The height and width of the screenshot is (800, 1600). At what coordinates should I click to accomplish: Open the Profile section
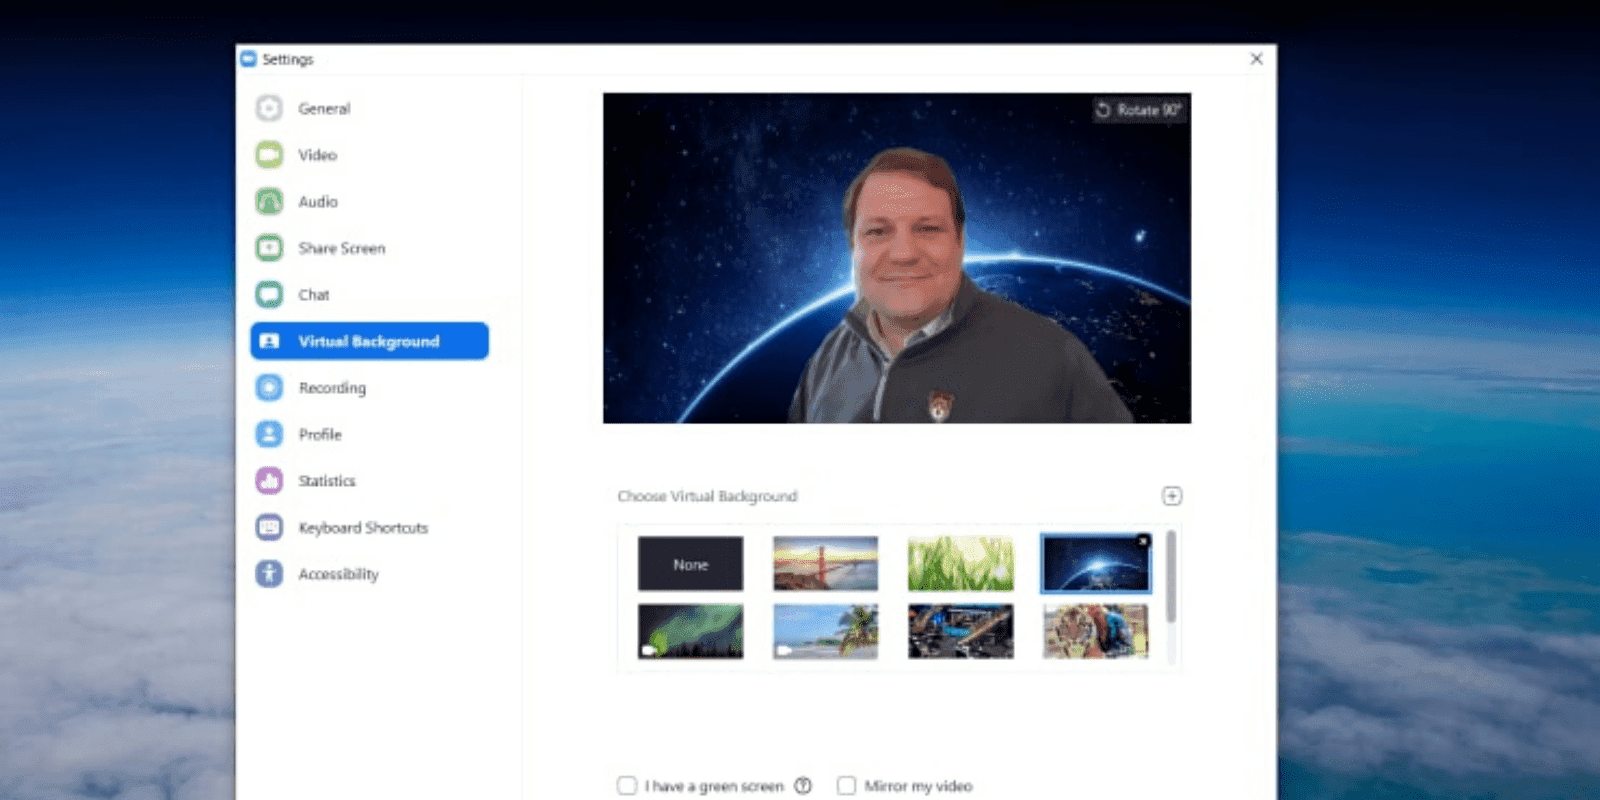(x=320, y=434)
